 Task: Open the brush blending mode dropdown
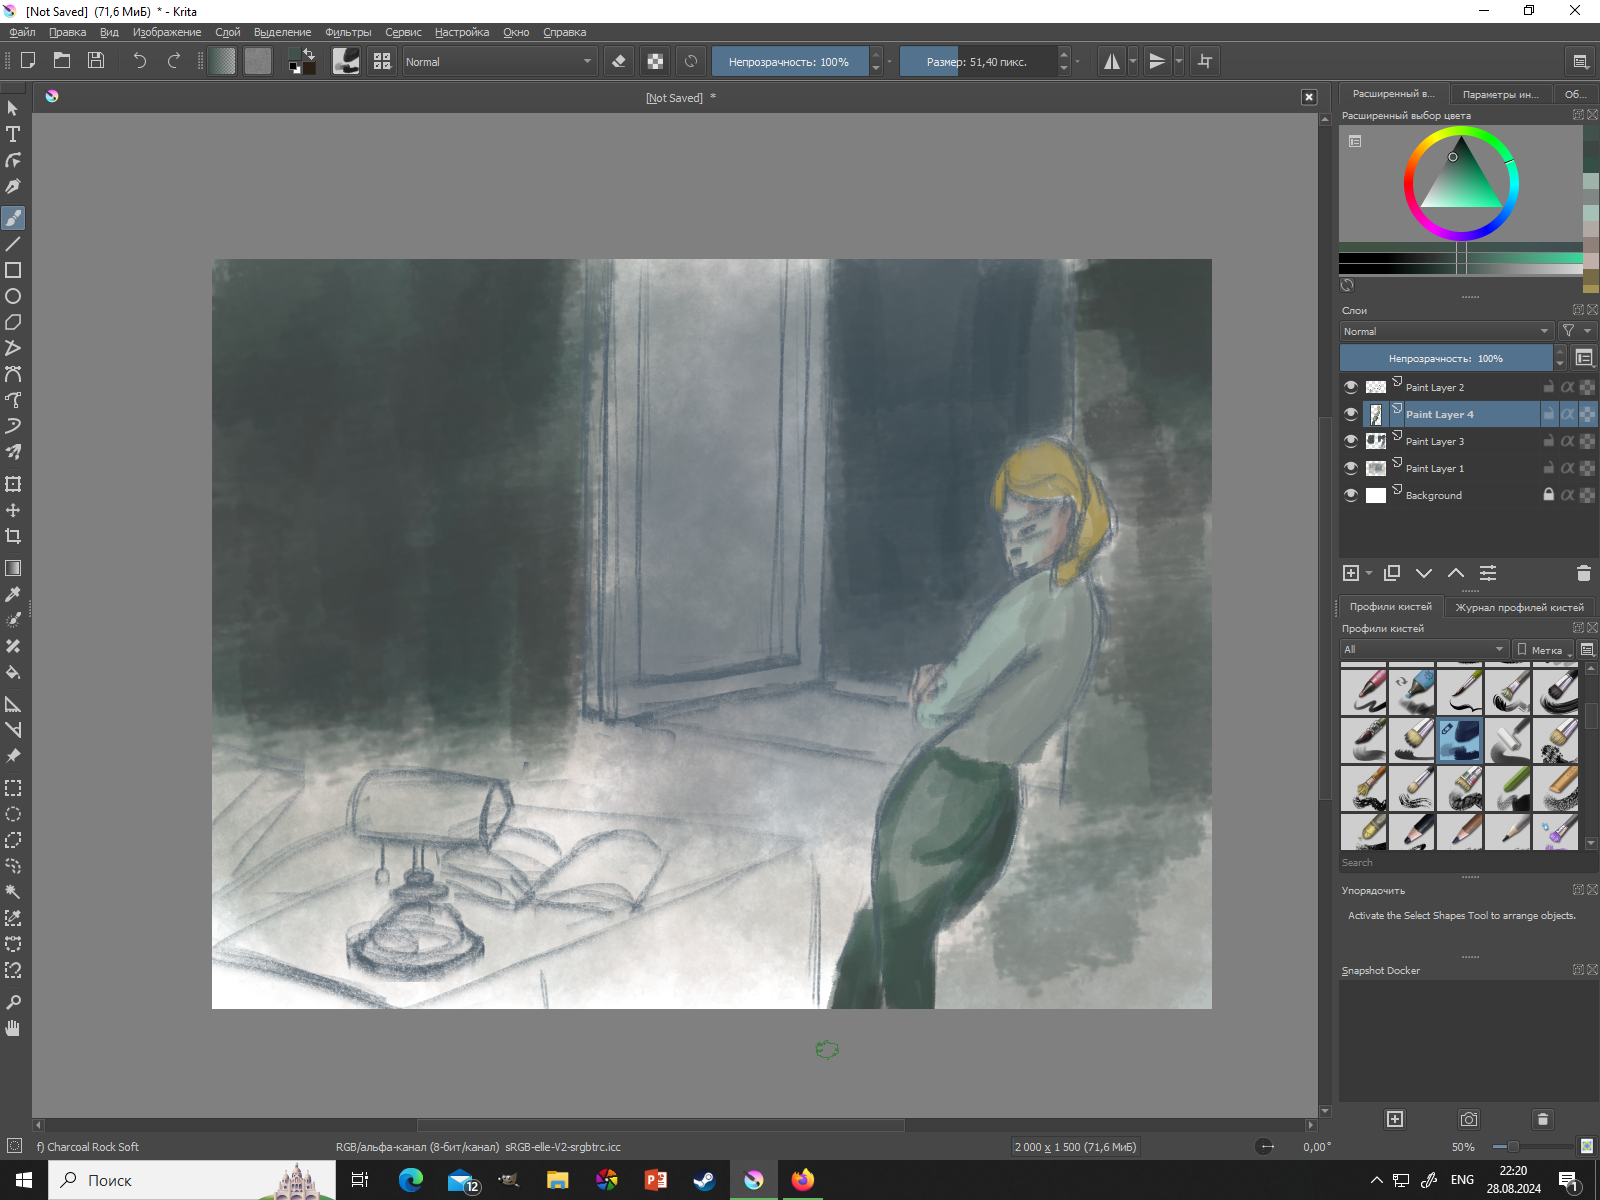pos(499,61)
